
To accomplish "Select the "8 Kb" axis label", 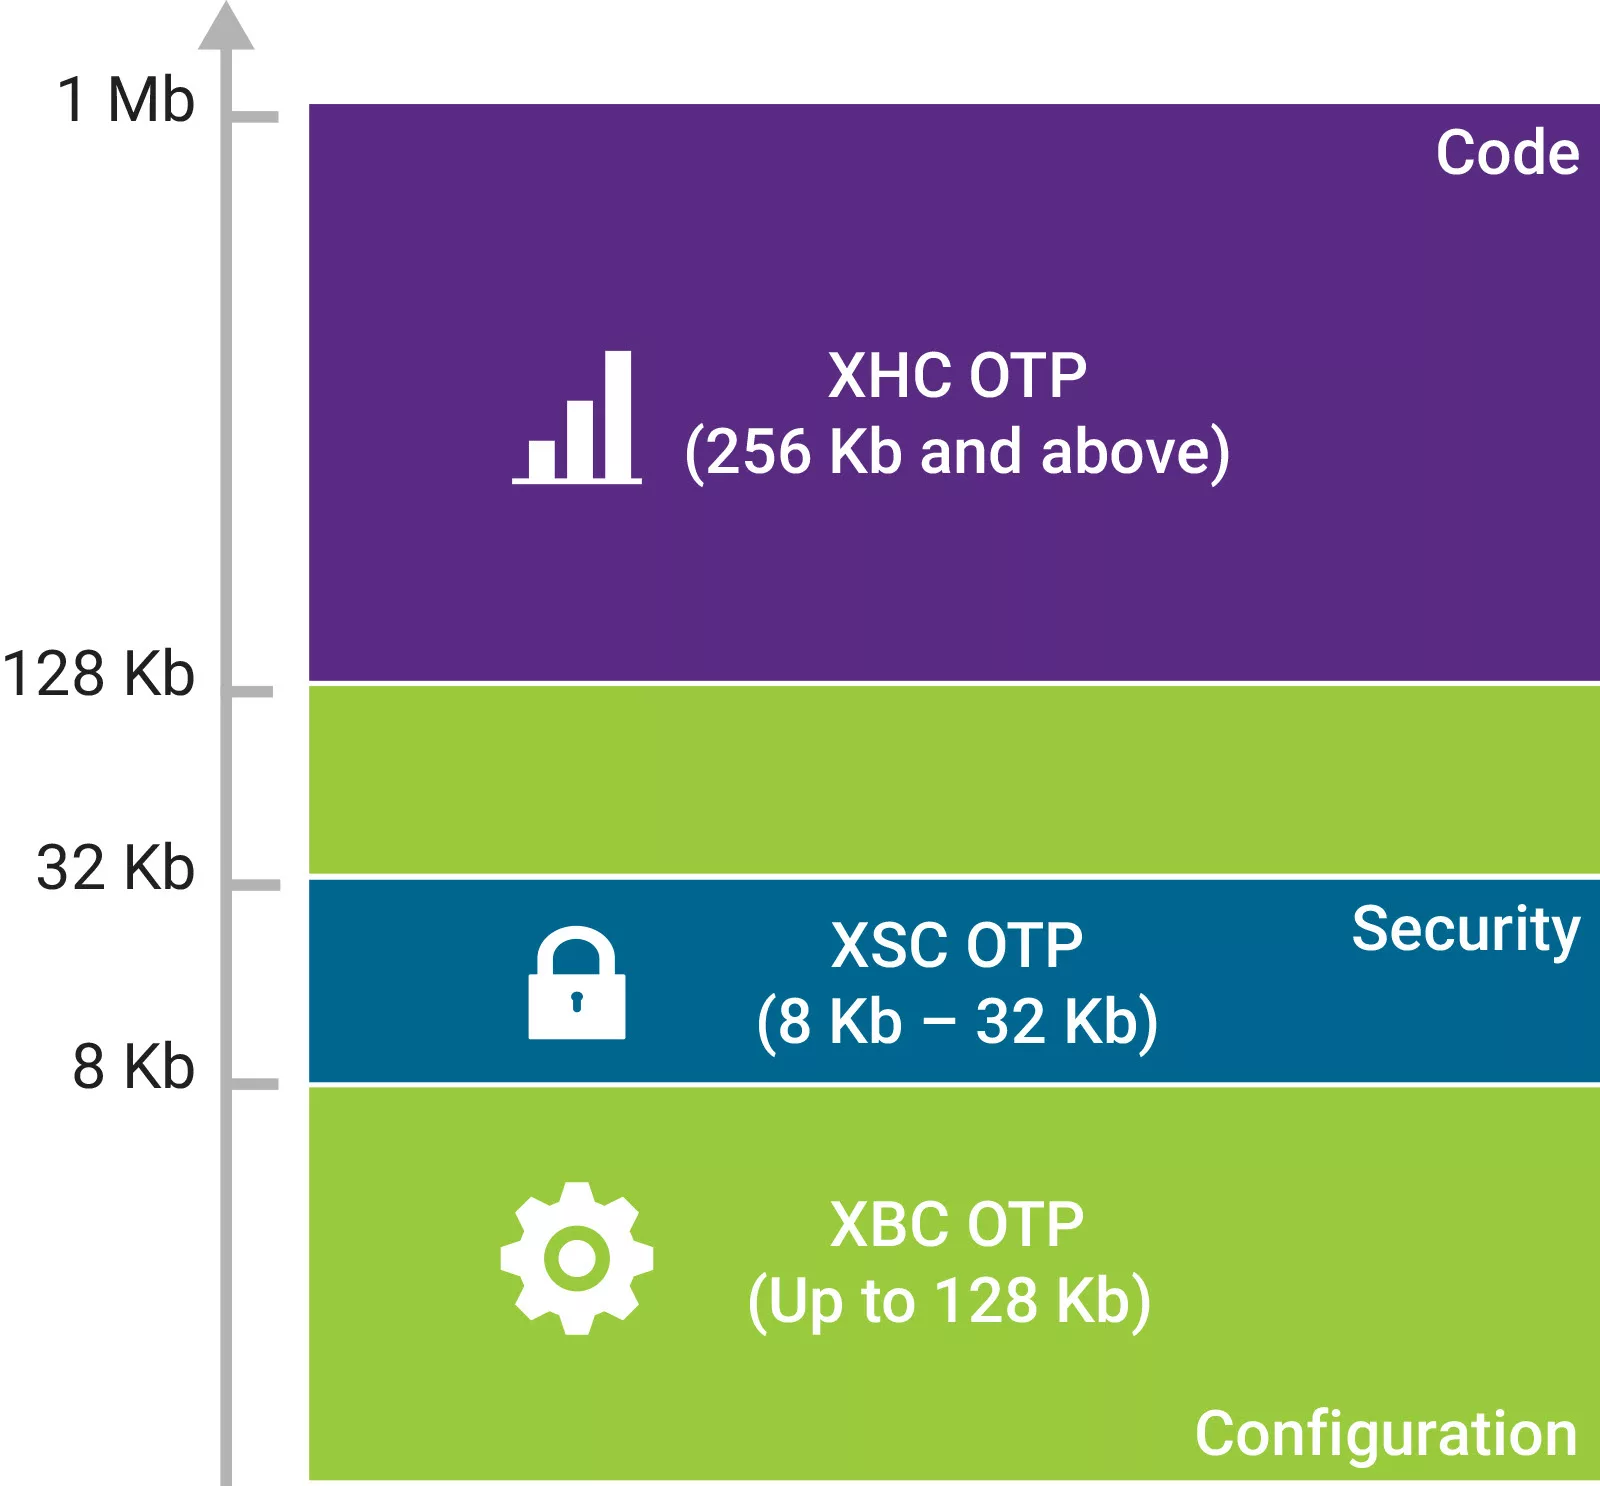I will pos(133,1066).
